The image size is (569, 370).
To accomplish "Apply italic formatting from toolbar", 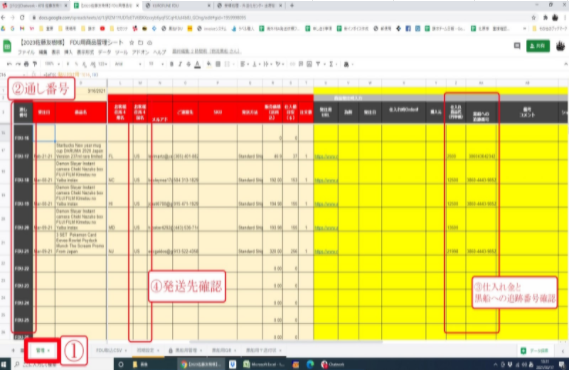I will coord(180,64).
